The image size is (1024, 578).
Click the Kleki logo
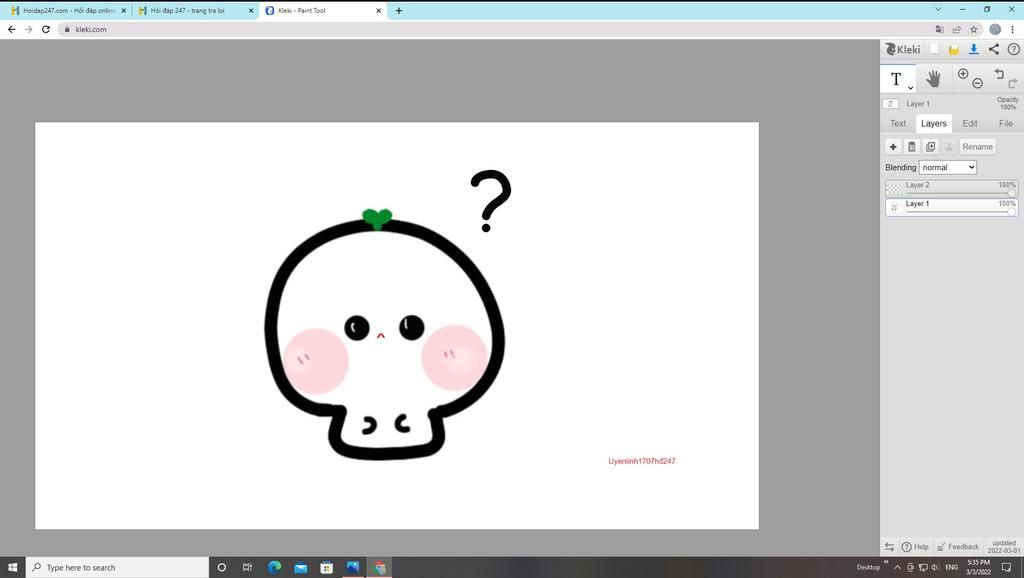(x=903, y=50)
